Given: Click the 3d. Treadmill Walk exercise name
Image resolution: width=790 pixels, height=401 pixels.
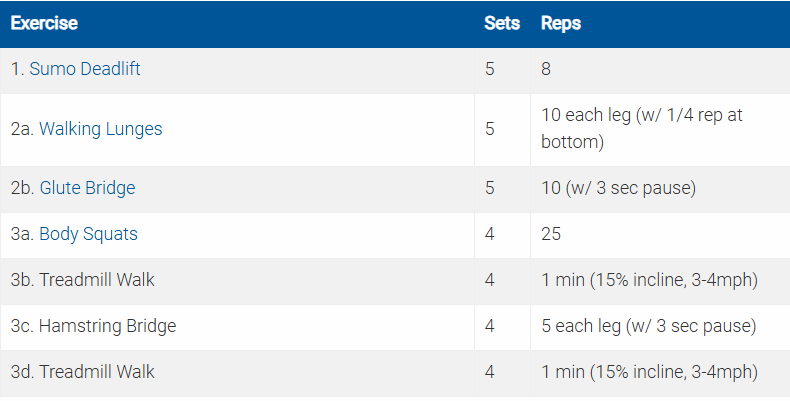Looking at the screenshot, I should click(x=83, y=372).
